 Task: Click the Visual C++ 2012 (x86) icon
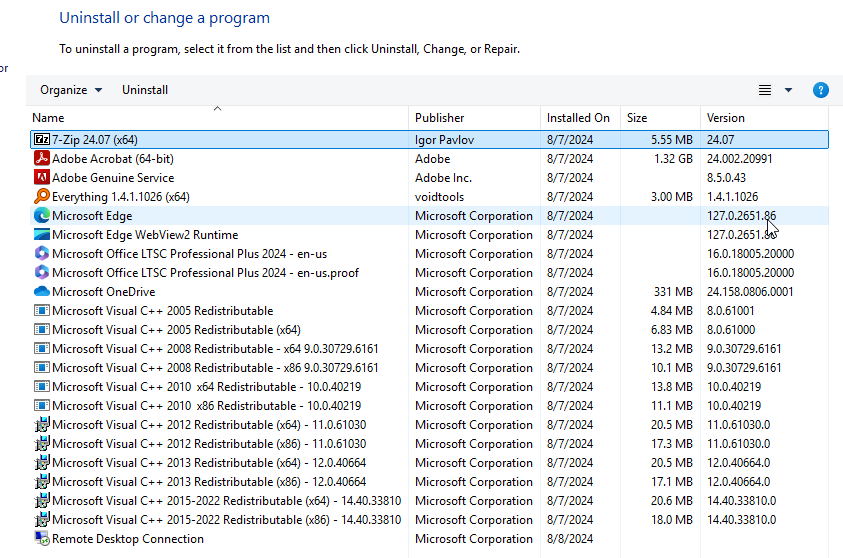click(42, 443)
